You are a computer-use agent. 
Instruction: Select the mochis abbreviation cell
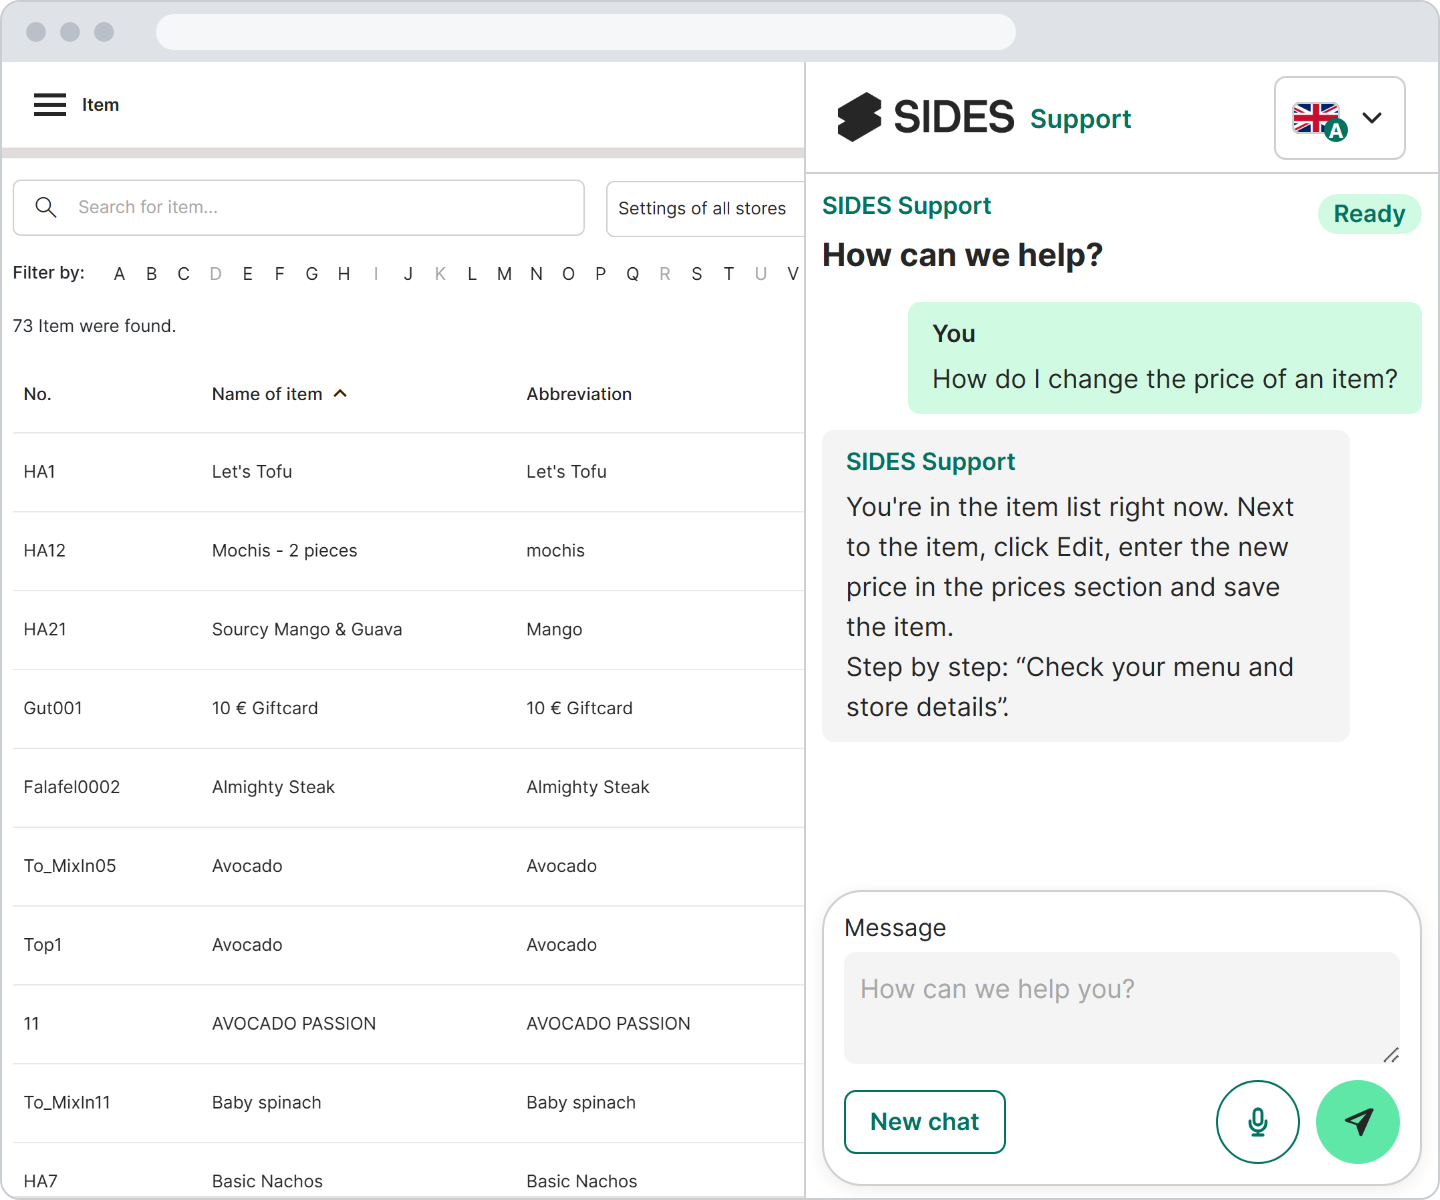[555, 551]
